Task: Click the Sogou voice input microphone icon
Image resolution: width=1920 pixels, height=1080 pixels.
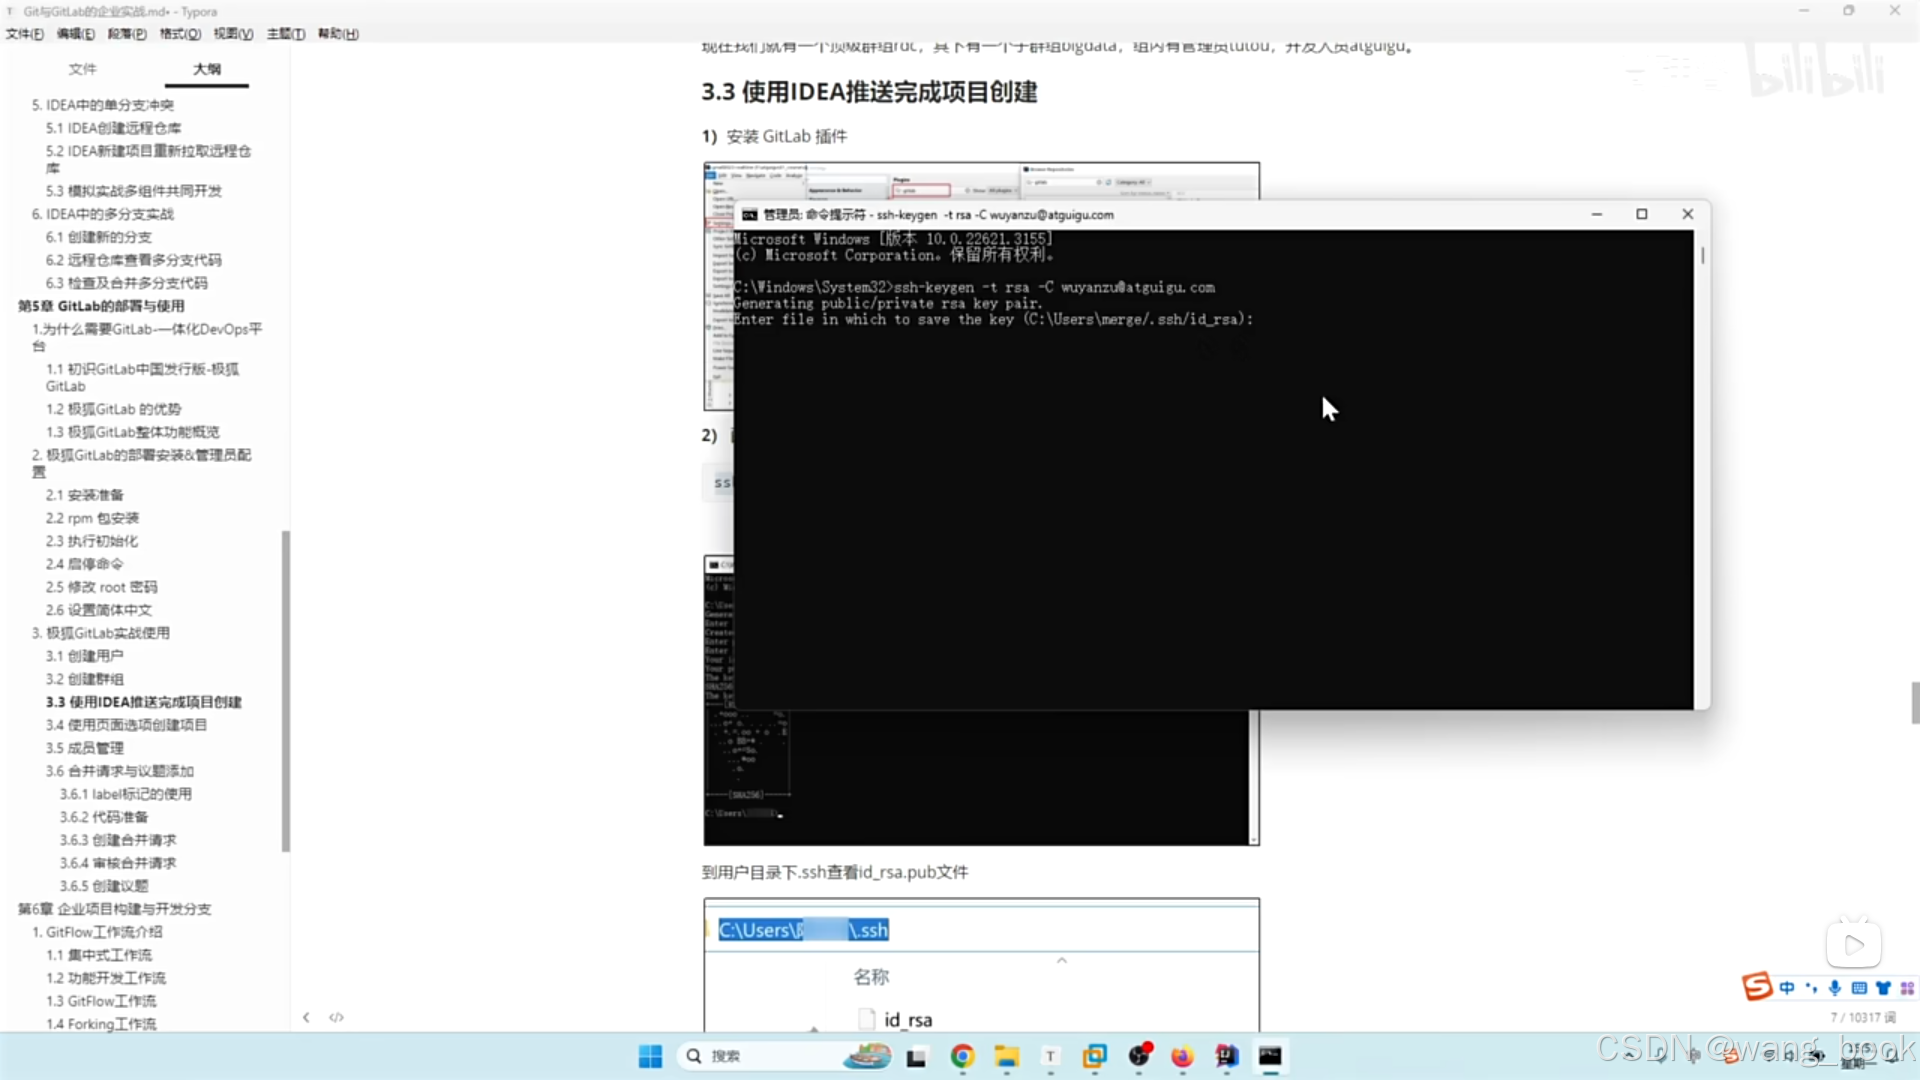Action: (x=1835, y=988)
